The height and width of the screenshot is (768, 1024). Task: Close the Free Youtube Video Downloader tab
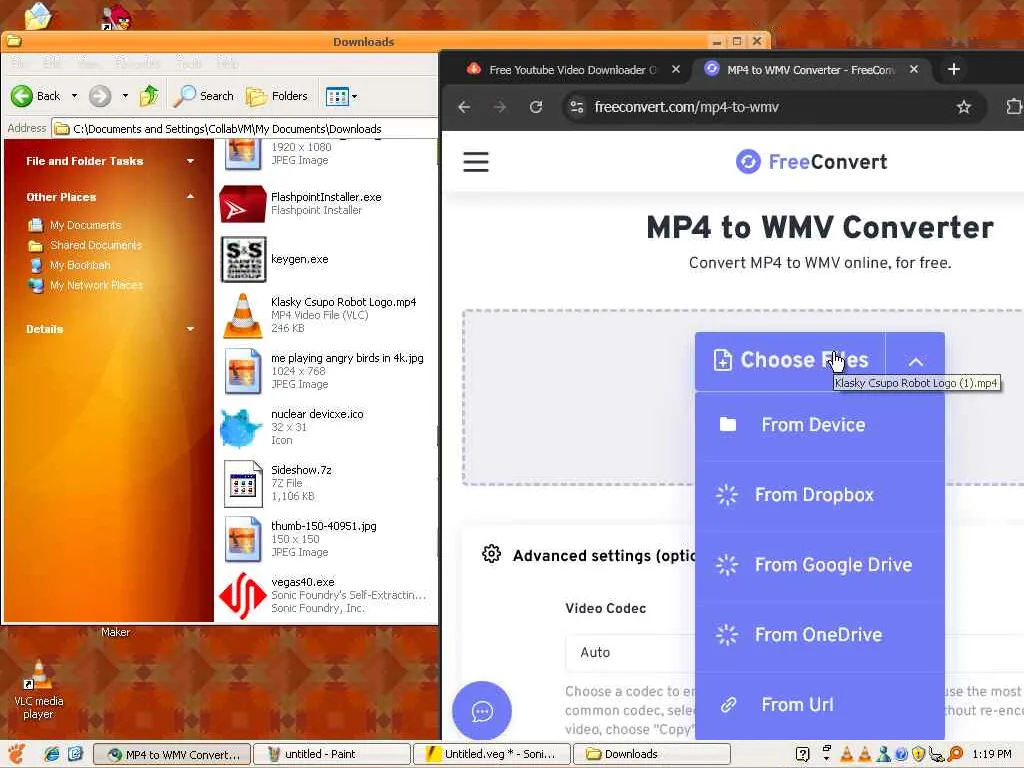pyautogui.click(x=676, y=69)
